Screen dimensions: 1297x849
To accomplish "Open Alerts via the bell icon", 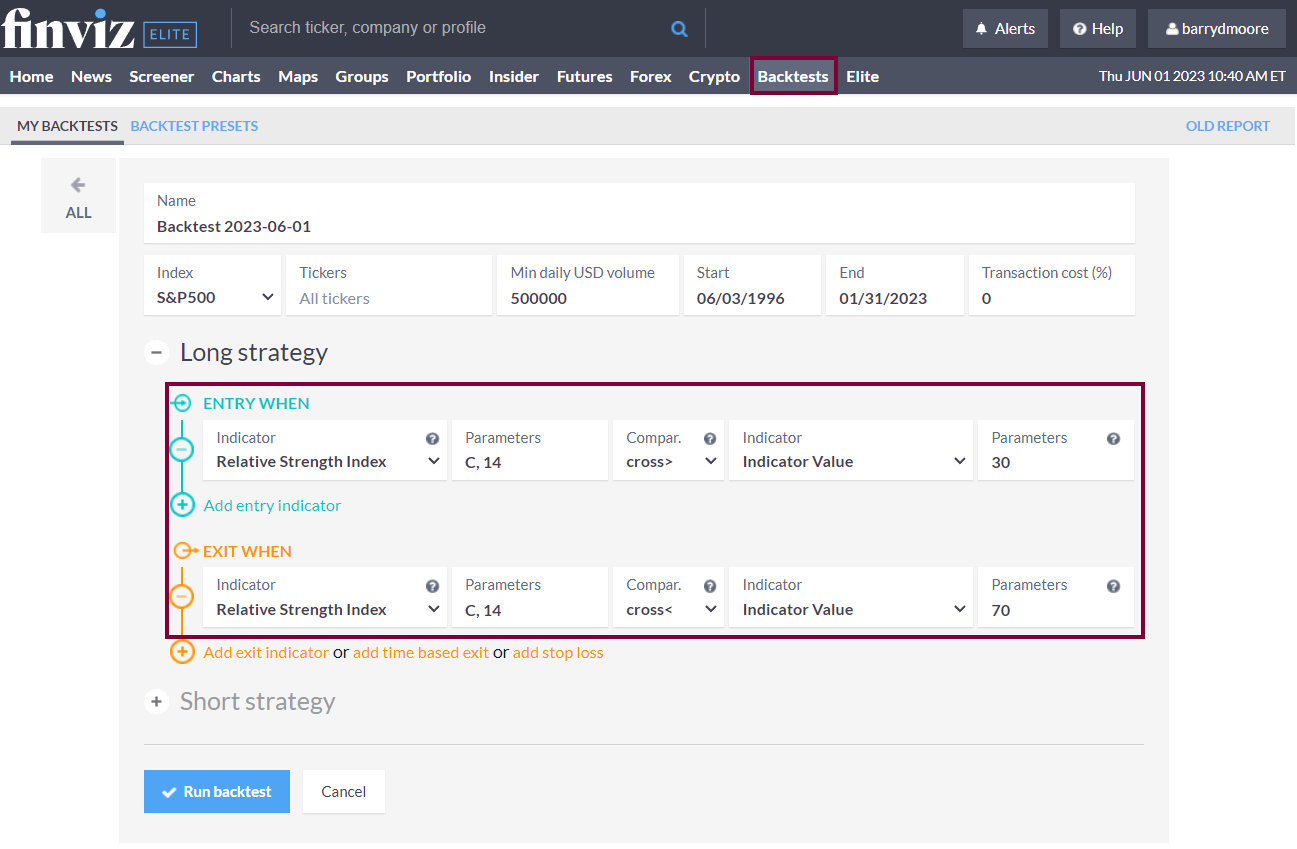I will [x=981, y=28].
